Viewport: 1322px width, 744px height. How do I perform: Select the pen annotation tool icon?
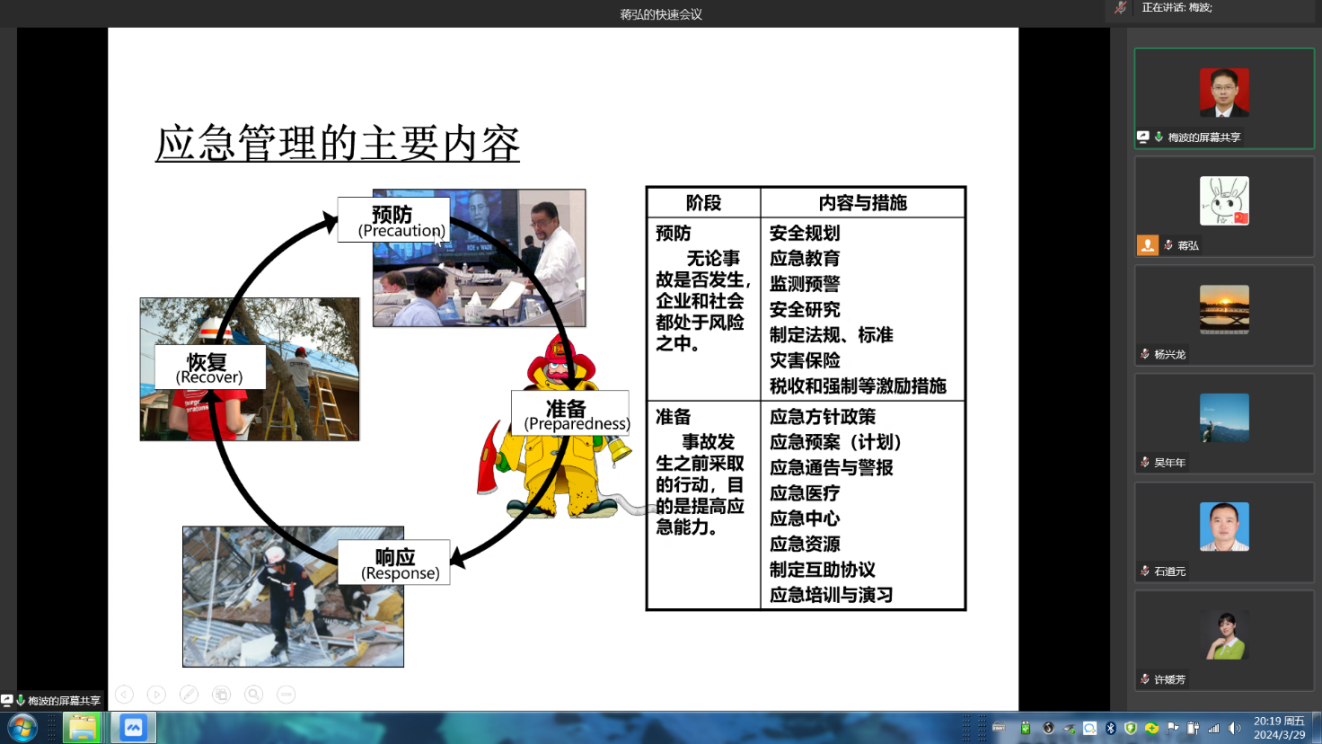tap(189, 694)
